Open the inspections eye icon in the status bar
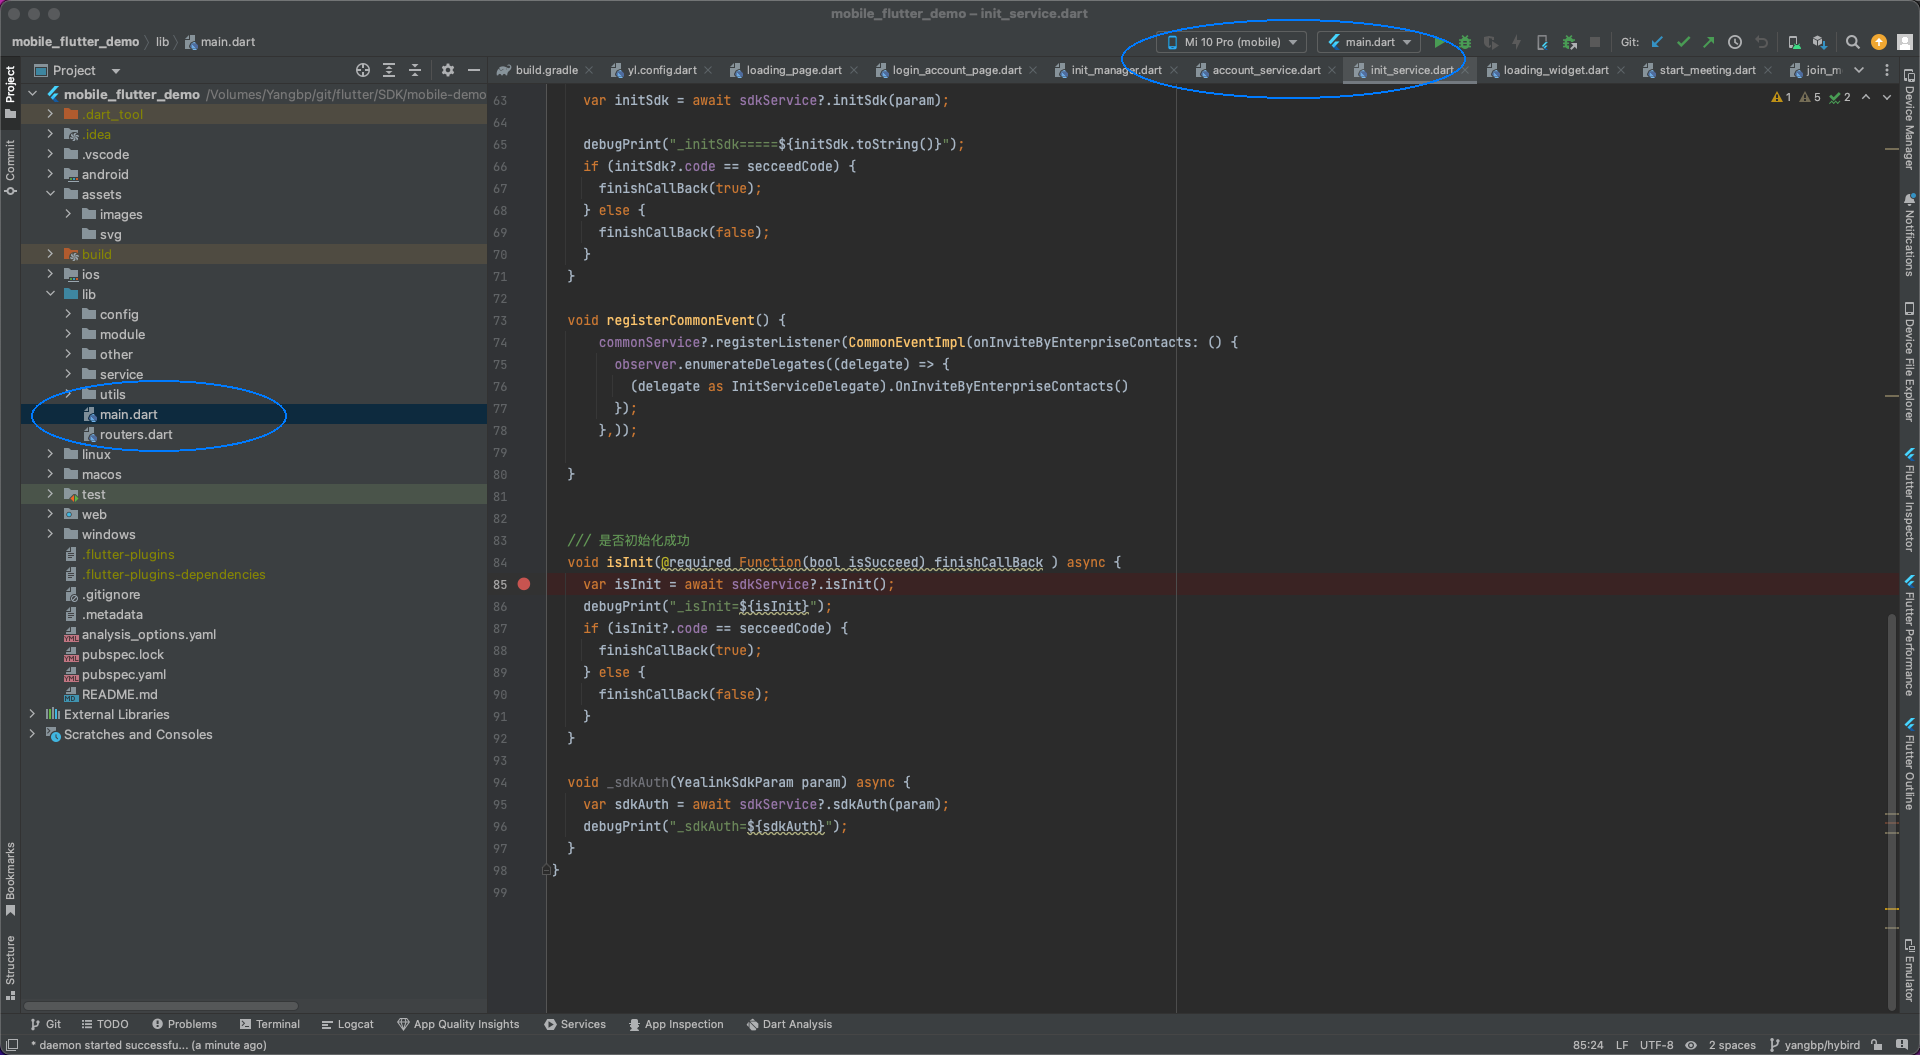The height and width of the screenshot is (1055, 1920). (1691, 1045)
